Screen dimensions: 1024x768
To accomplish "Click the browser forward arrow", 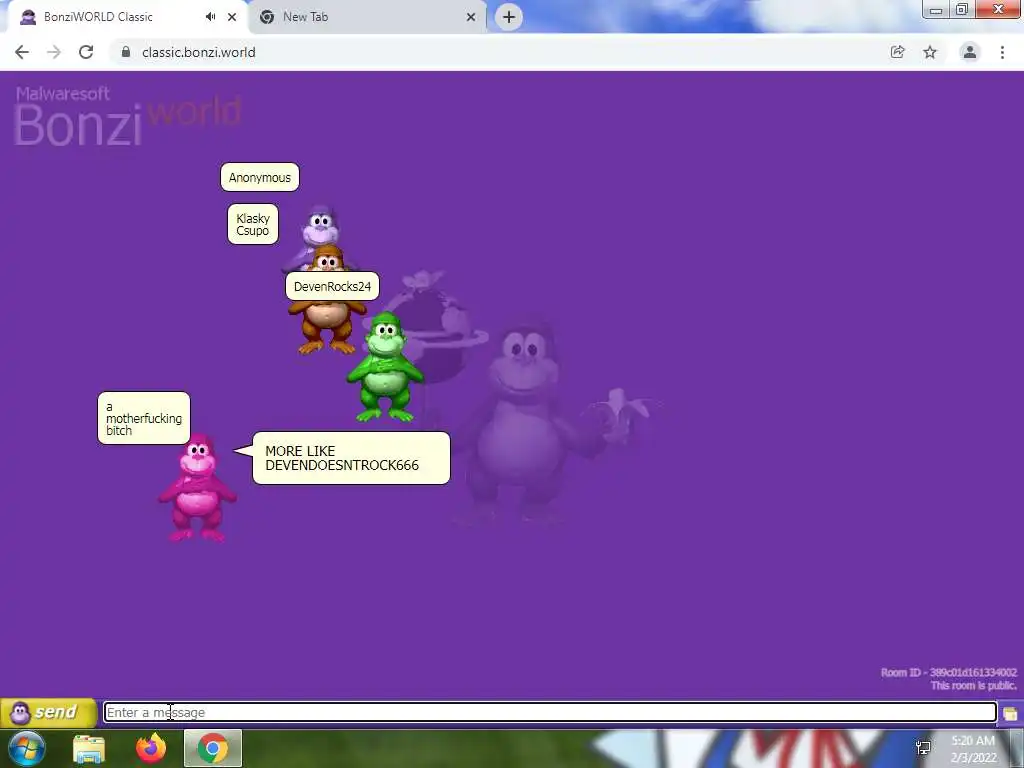I will tap(54, 52).
